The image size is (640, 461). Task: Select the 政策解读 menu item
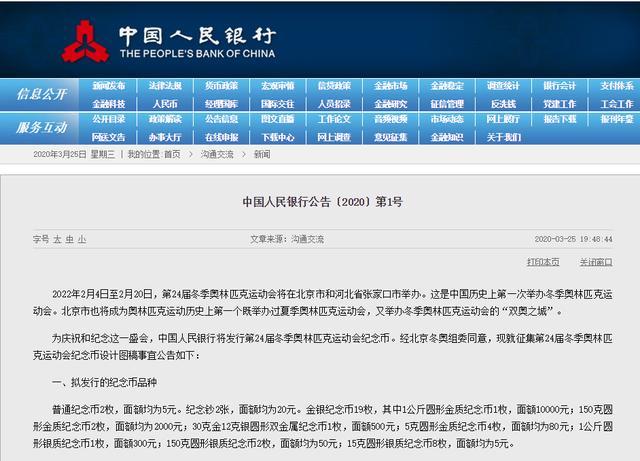click(165, 119)
